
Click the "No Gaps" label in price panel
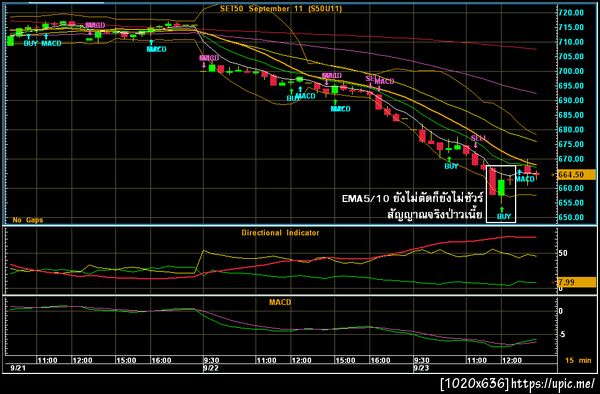(28, 220)
